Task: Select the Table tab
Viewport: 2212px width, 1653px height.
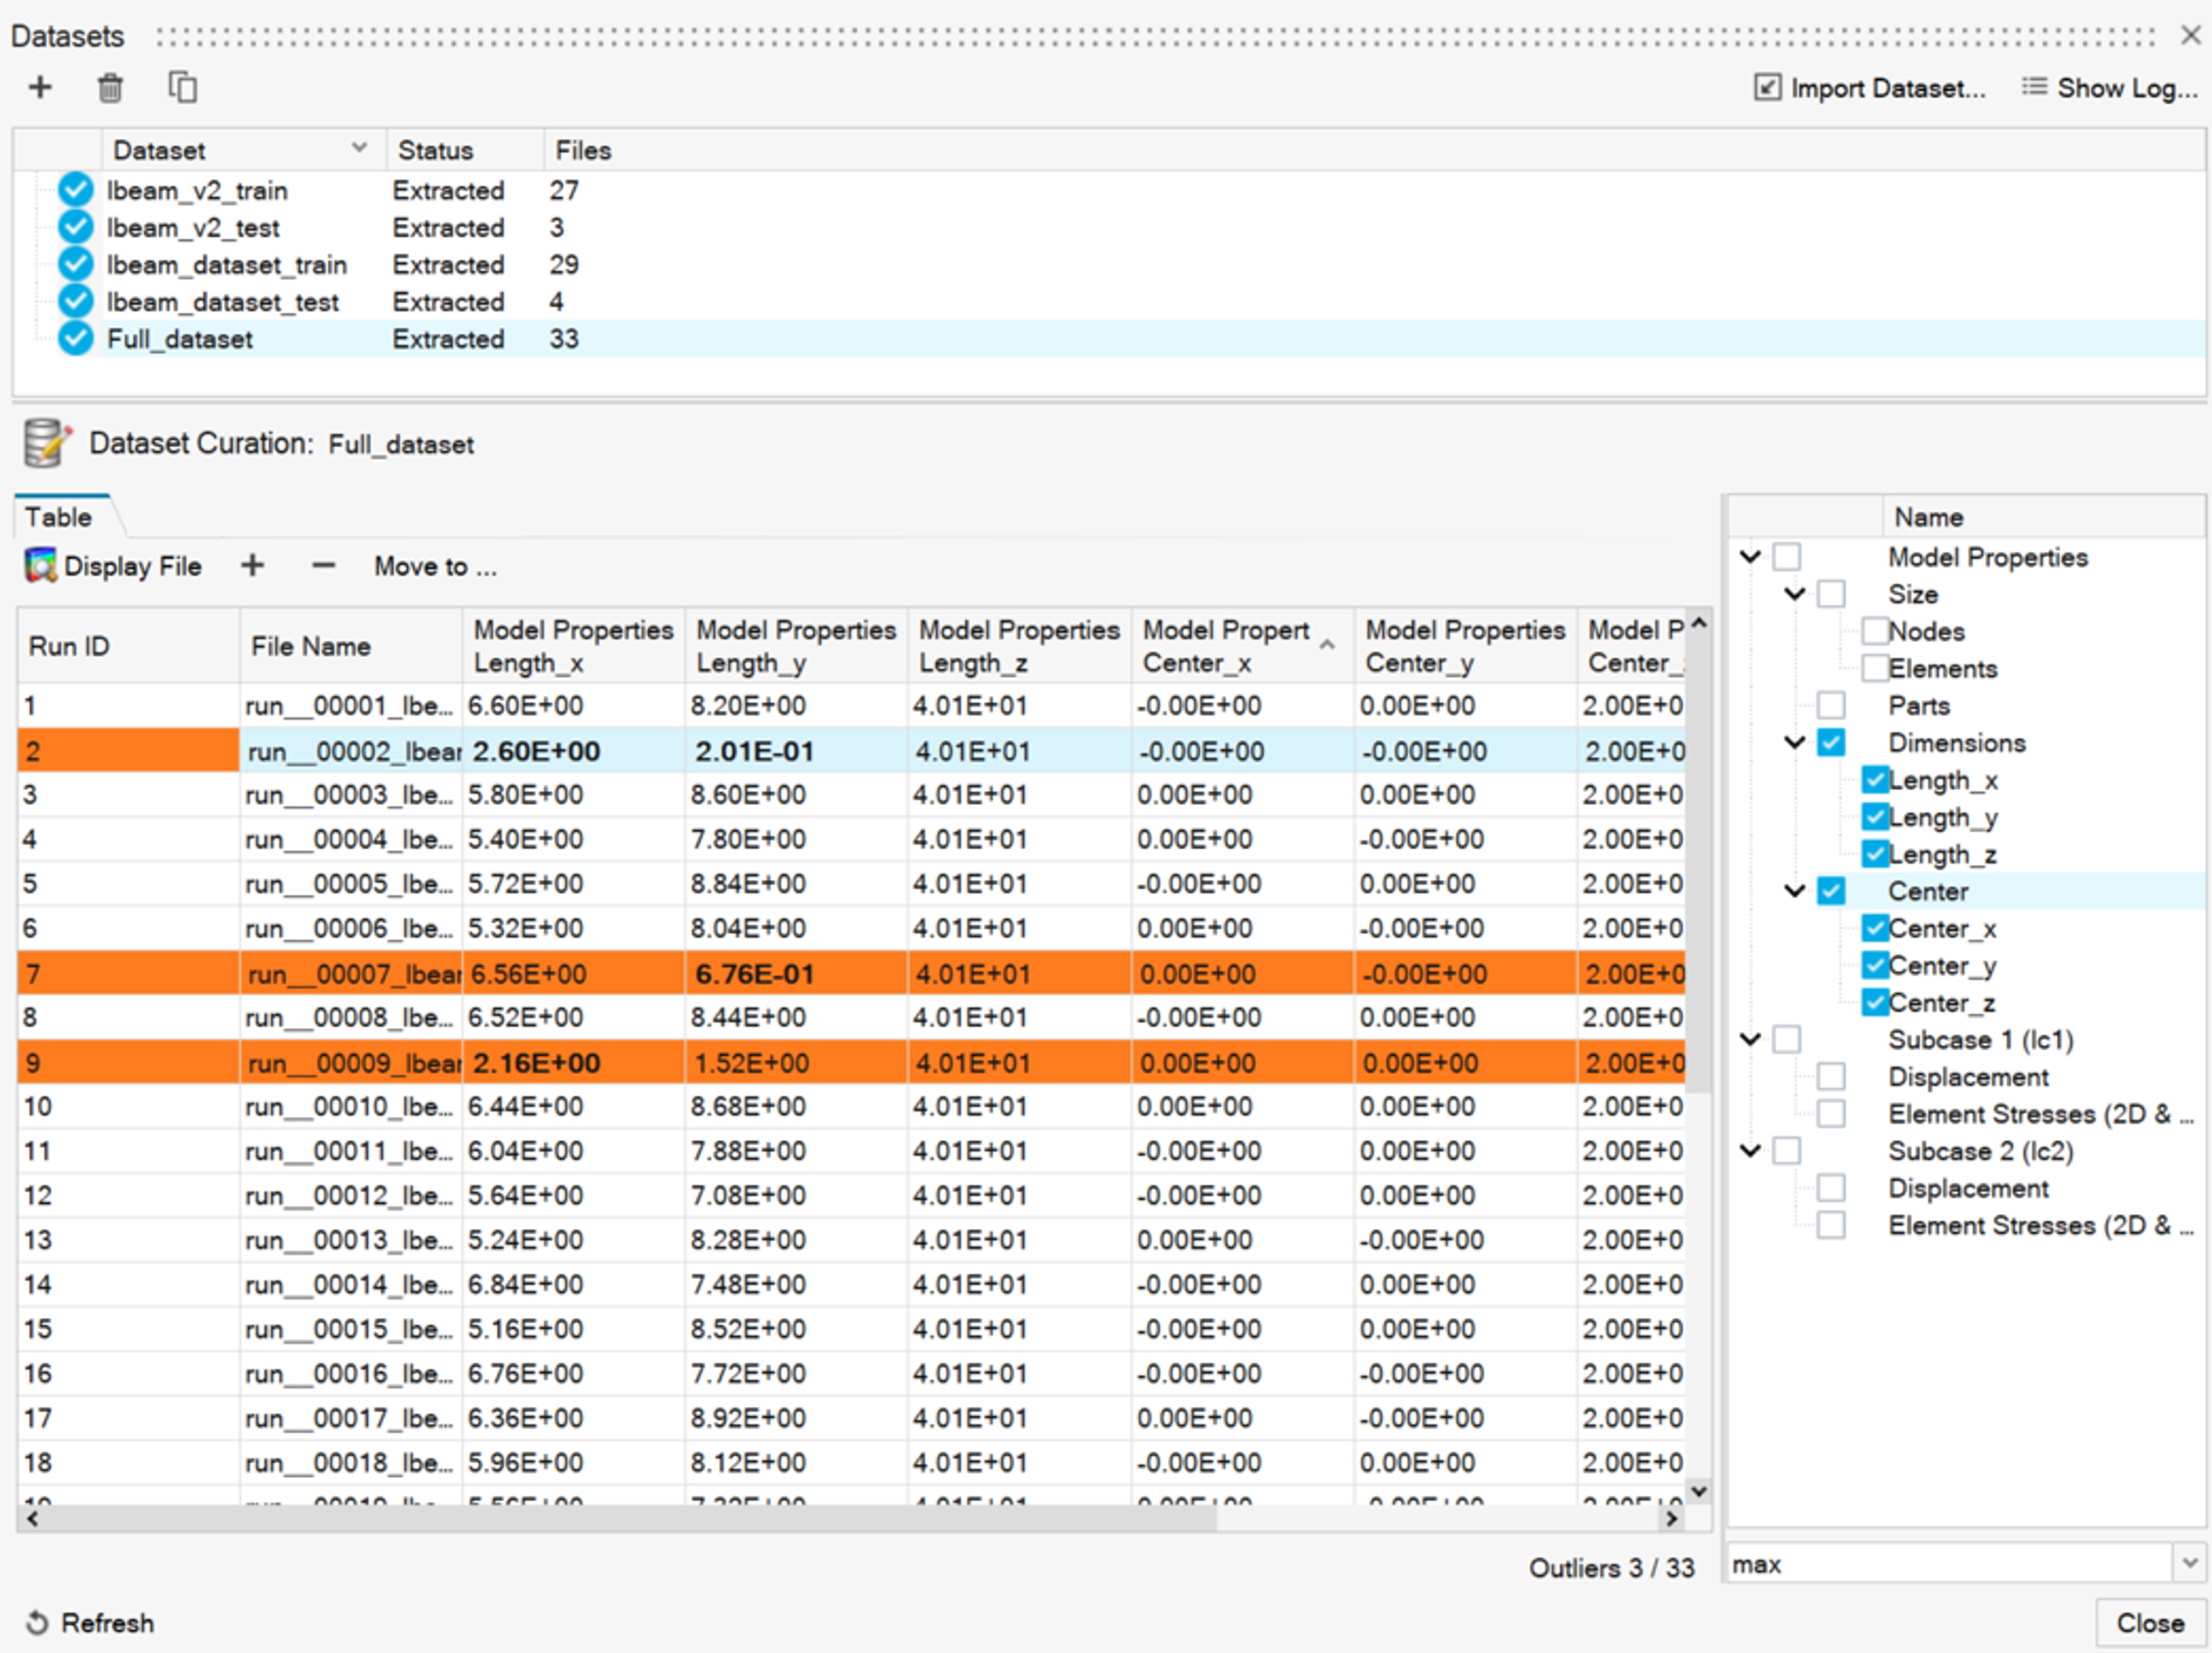Action: 59,517
